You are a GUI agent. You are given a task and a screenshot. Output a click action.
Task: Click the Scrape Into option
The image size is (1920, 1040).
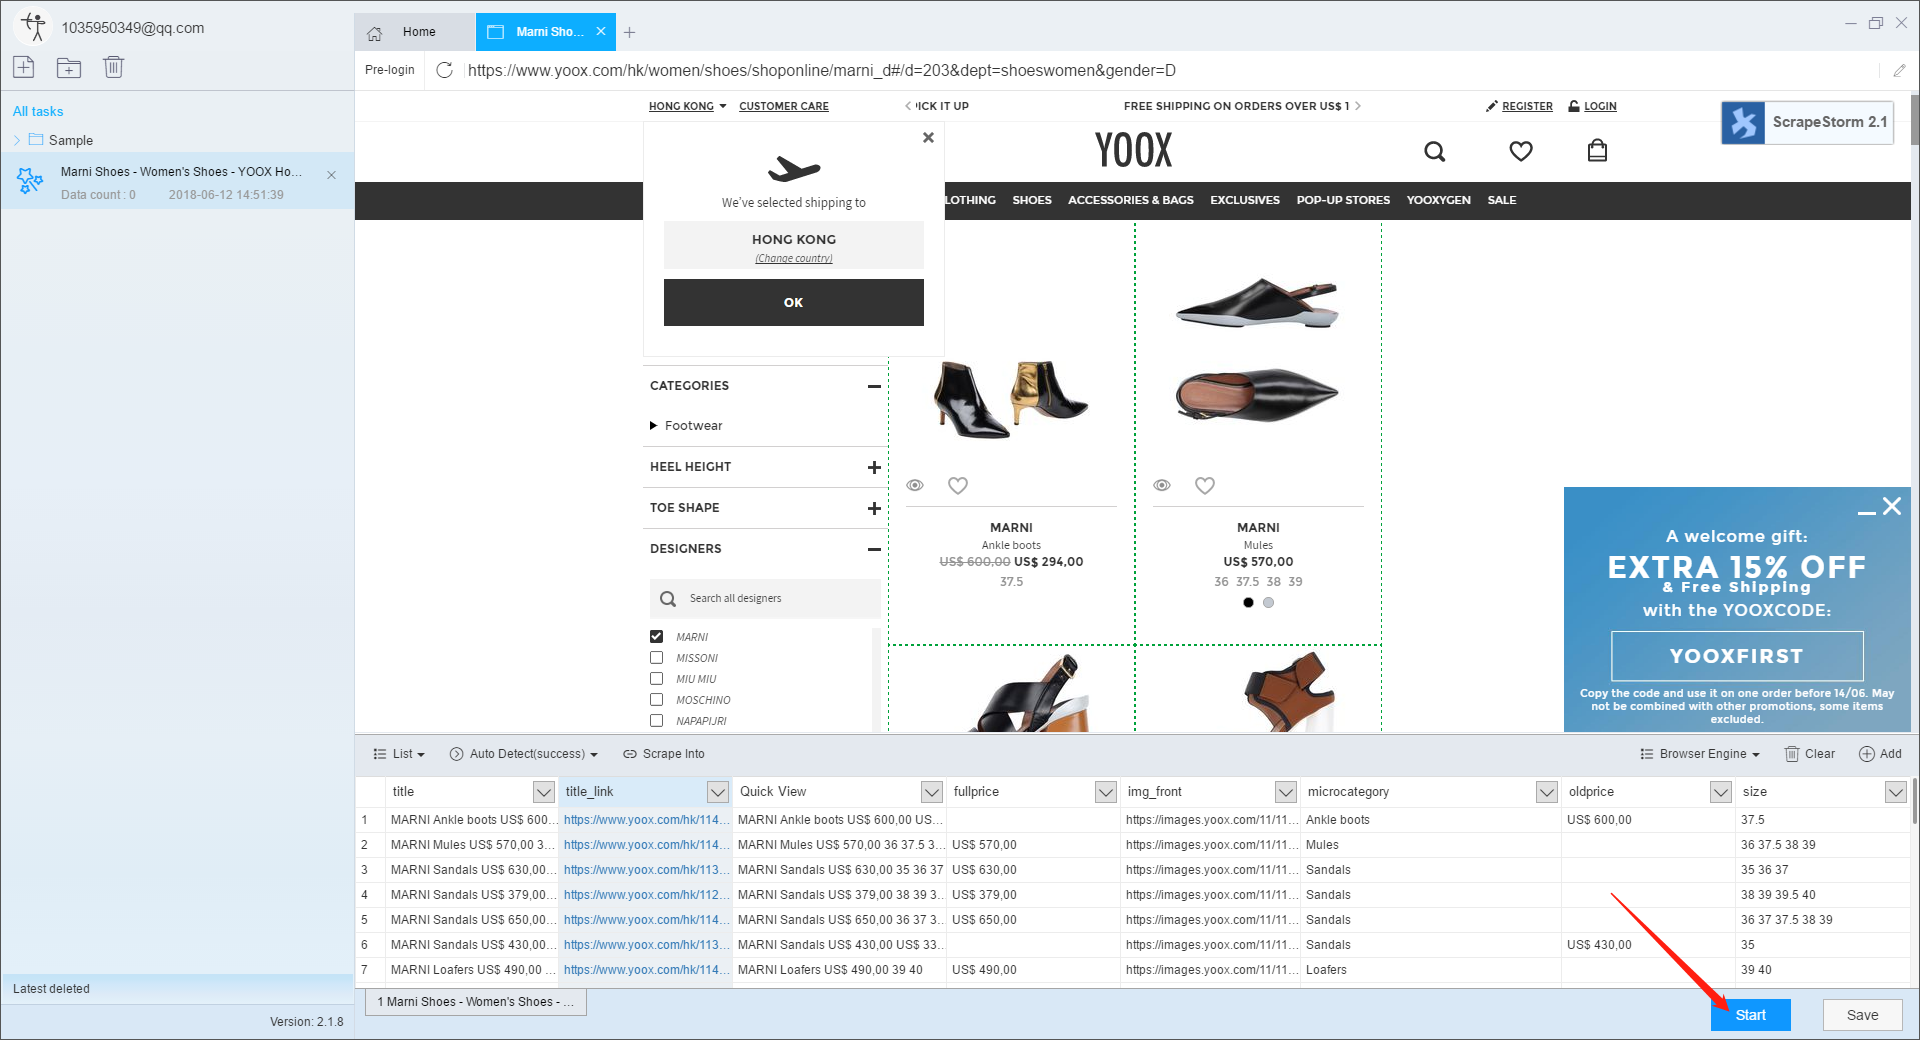(664, 754)
